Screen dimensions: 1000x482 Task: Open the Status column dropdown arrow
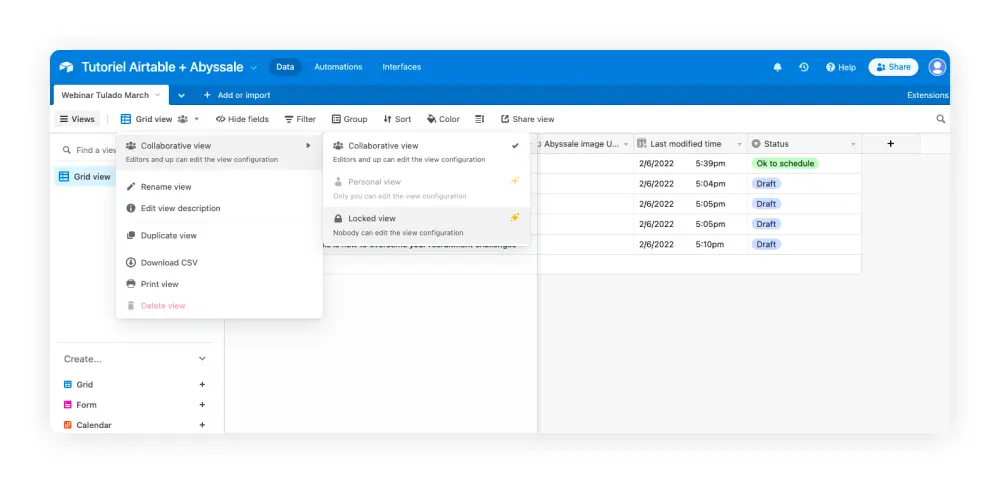click(853, 144)
